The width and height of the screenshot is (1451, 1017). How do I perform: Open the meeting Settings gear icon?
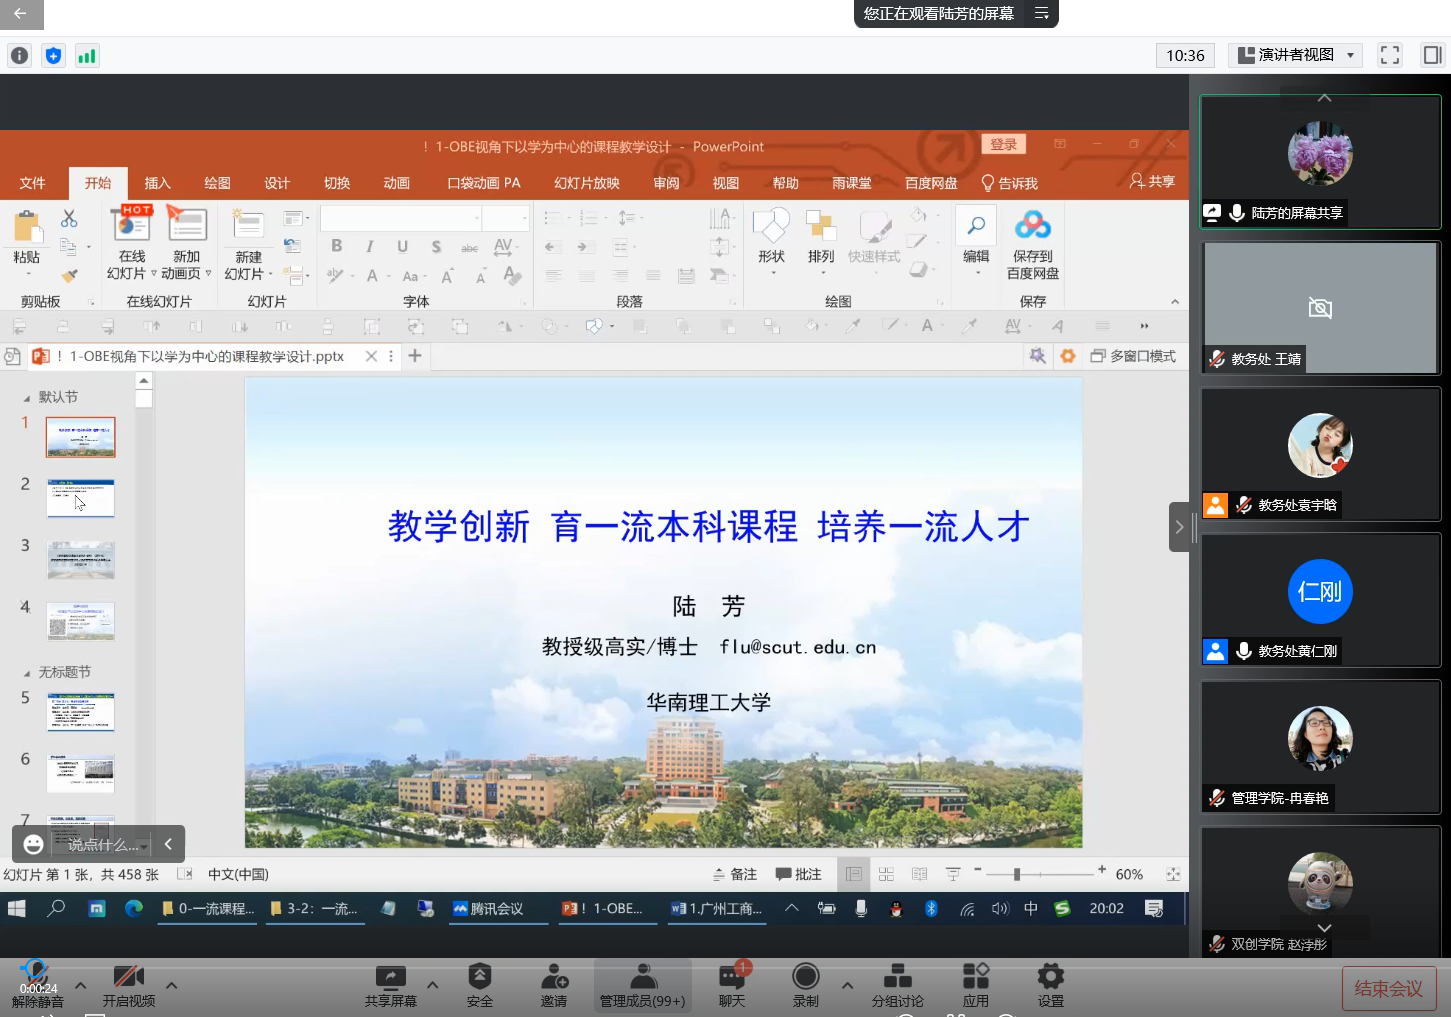(1050, 977)
